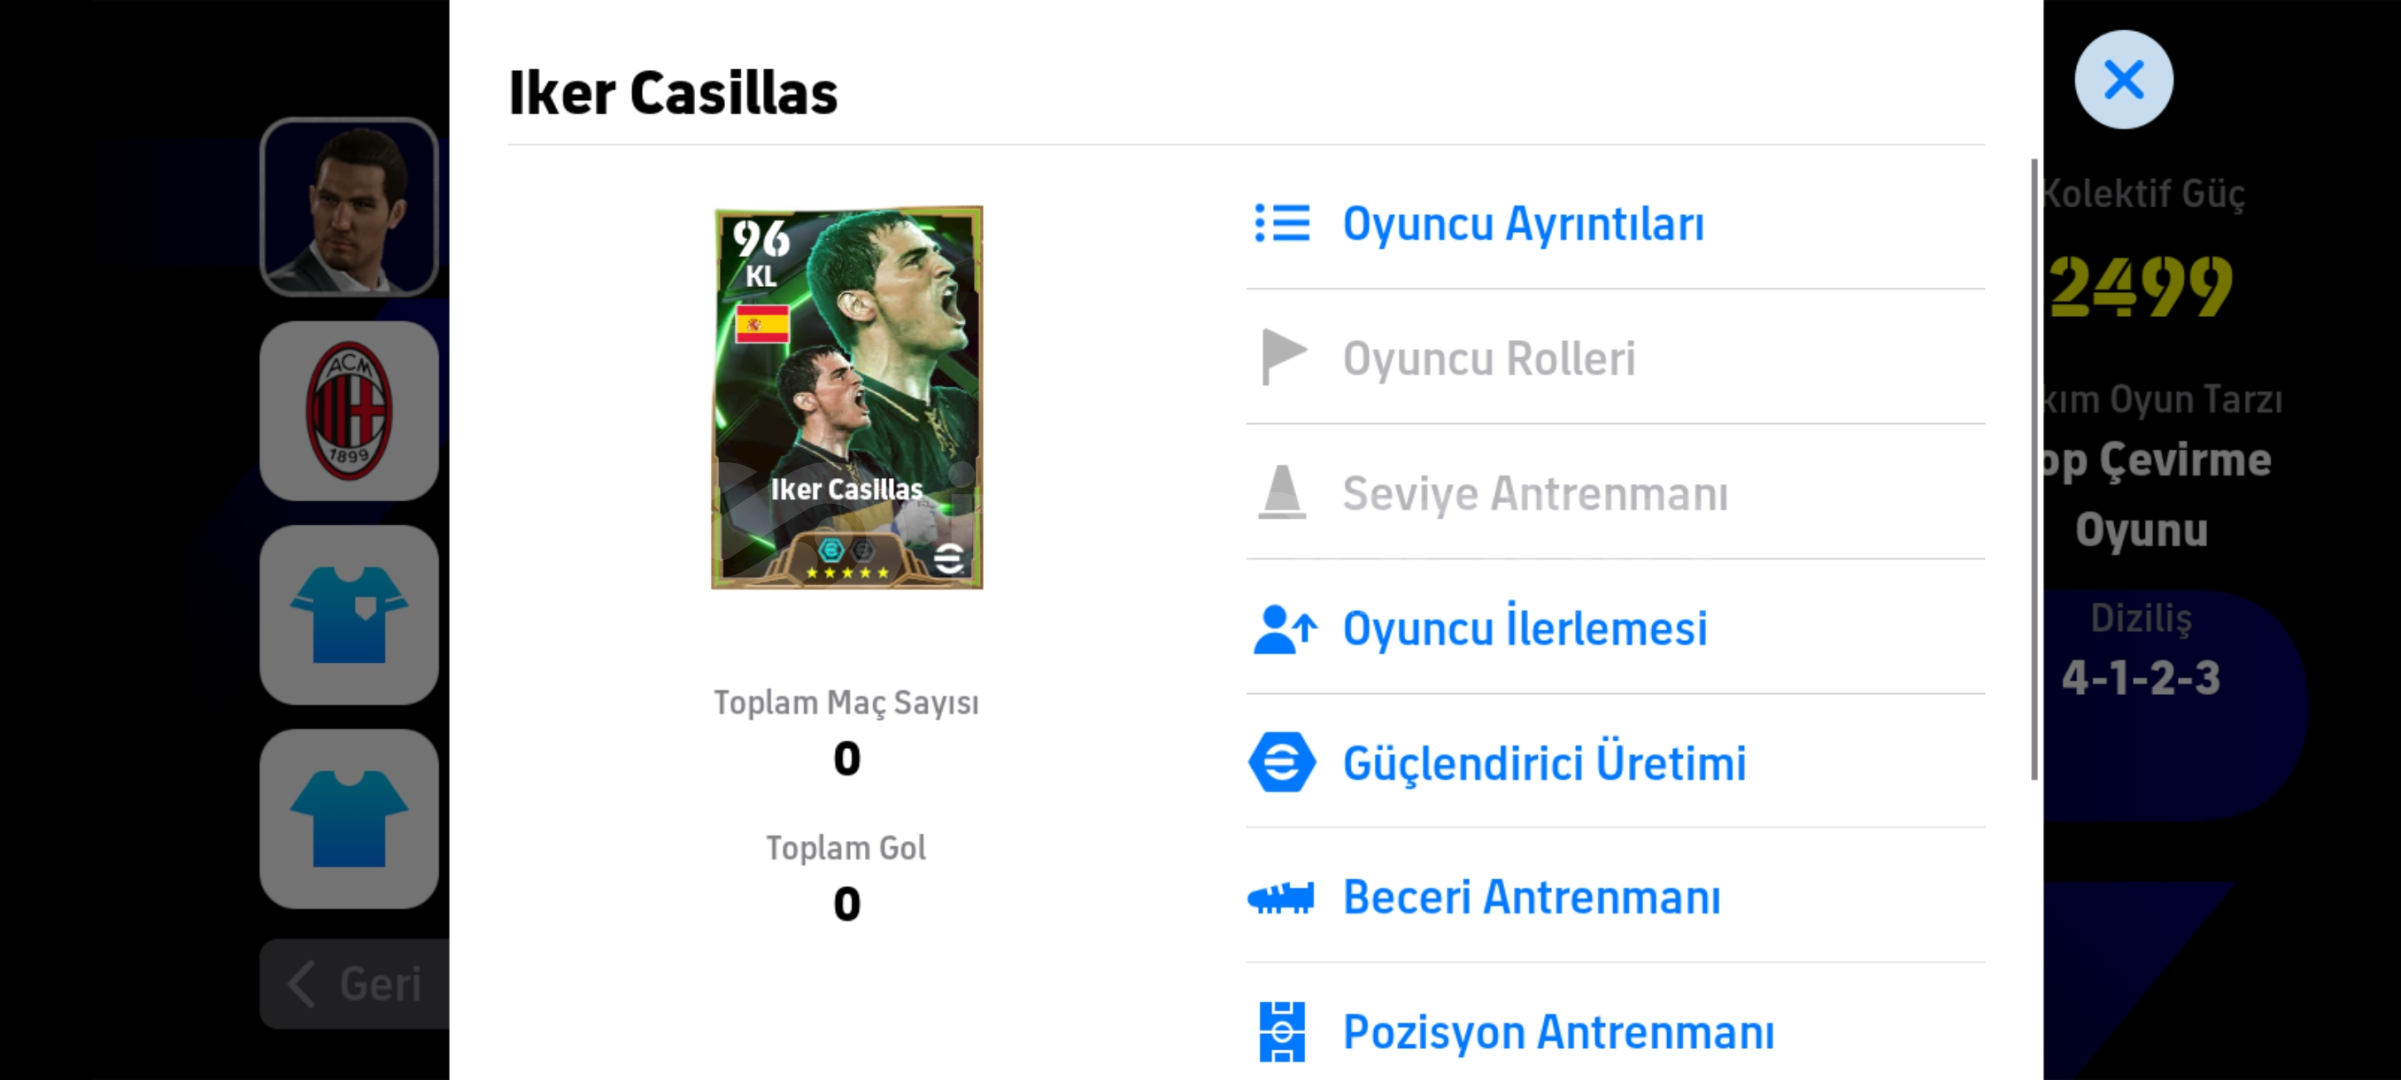
Task: Close the Iker Casillas panel
Action: (2123, 79)
